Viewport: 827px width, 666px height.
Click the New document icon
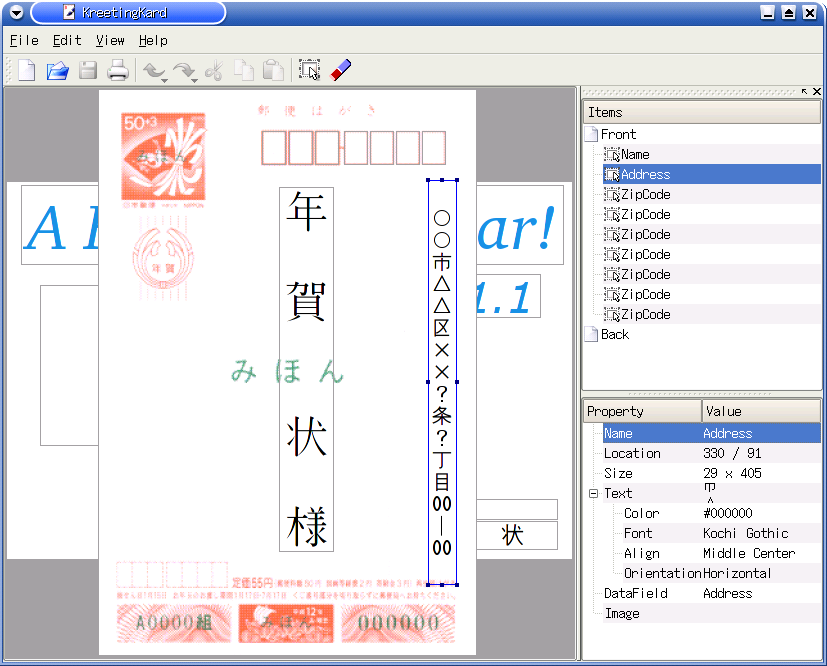click(27, 70)
